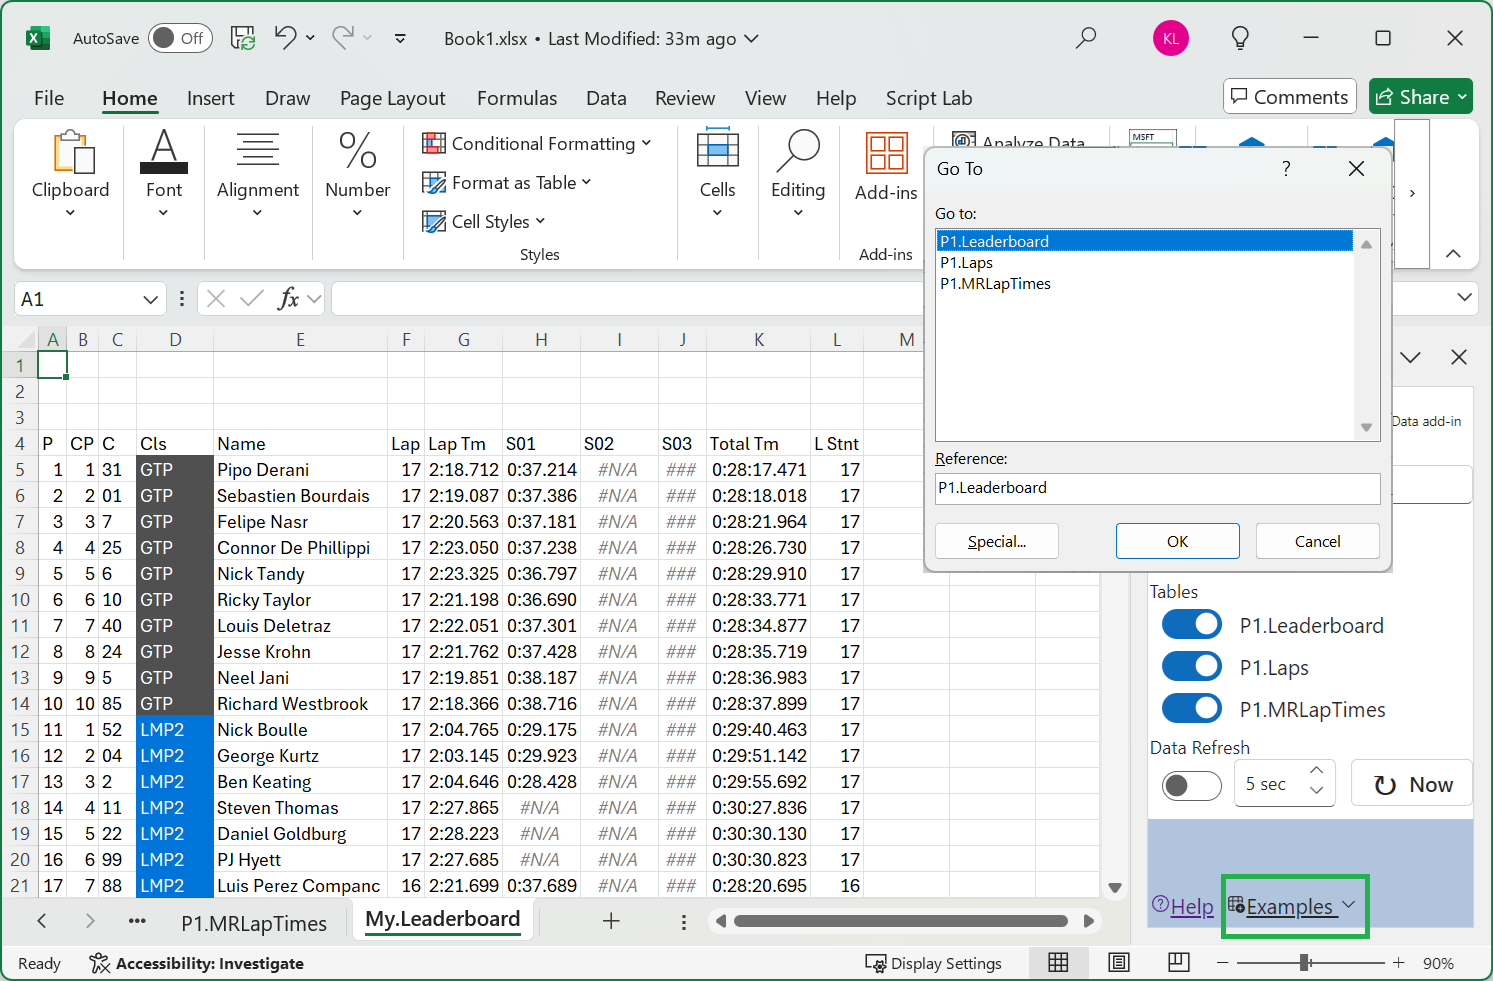Open the task pane options chevron
1493x981 pixels.
pyautogui.click(x=1410, y=357)
